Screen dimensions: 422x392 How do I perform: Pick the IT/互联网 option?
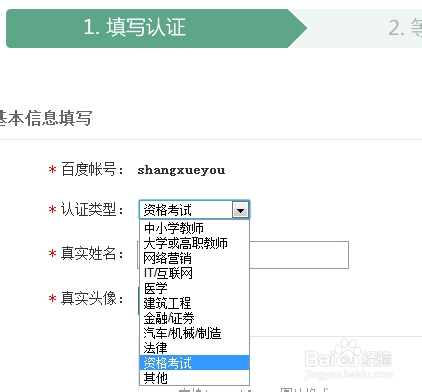(194, 273)
